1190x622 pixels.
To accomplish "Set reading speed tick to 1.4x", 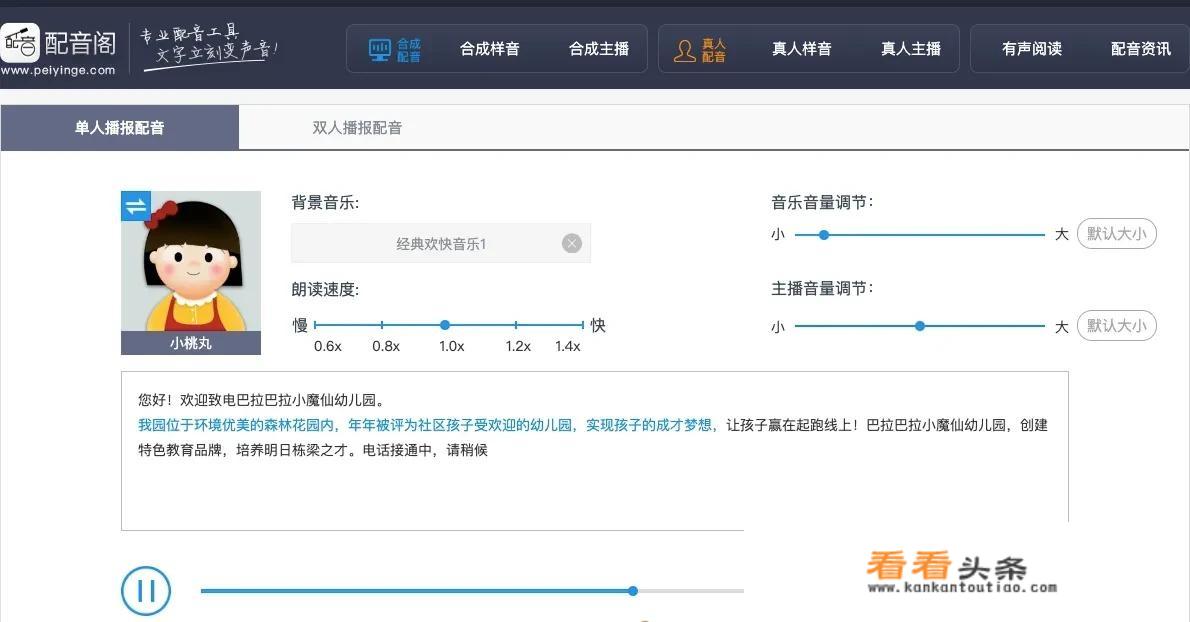I will [x=582, y=325].
